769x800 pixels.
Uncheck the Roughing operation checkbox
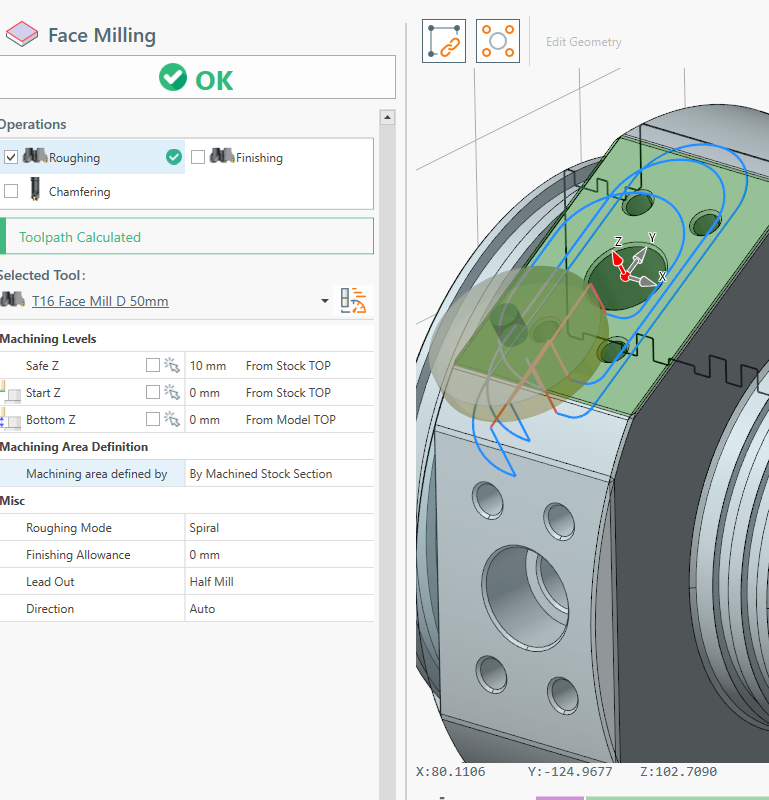pyautogui.click(x=11, y=157)
